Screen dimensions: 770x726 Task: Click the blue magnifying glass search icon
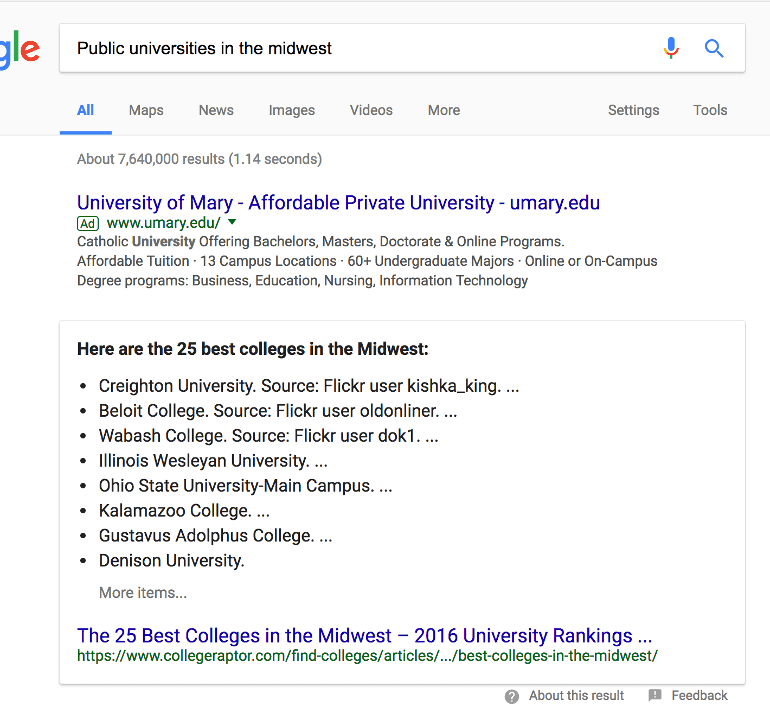[x=714, y=48]
